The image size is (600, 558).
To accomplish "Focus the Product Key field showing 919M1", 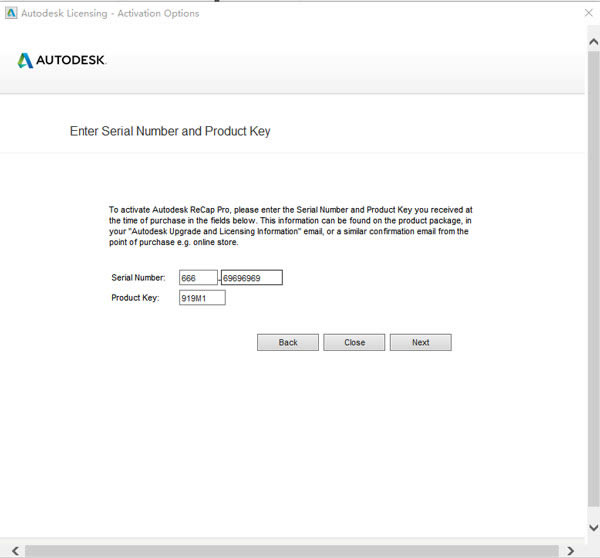I will (202, 298).
